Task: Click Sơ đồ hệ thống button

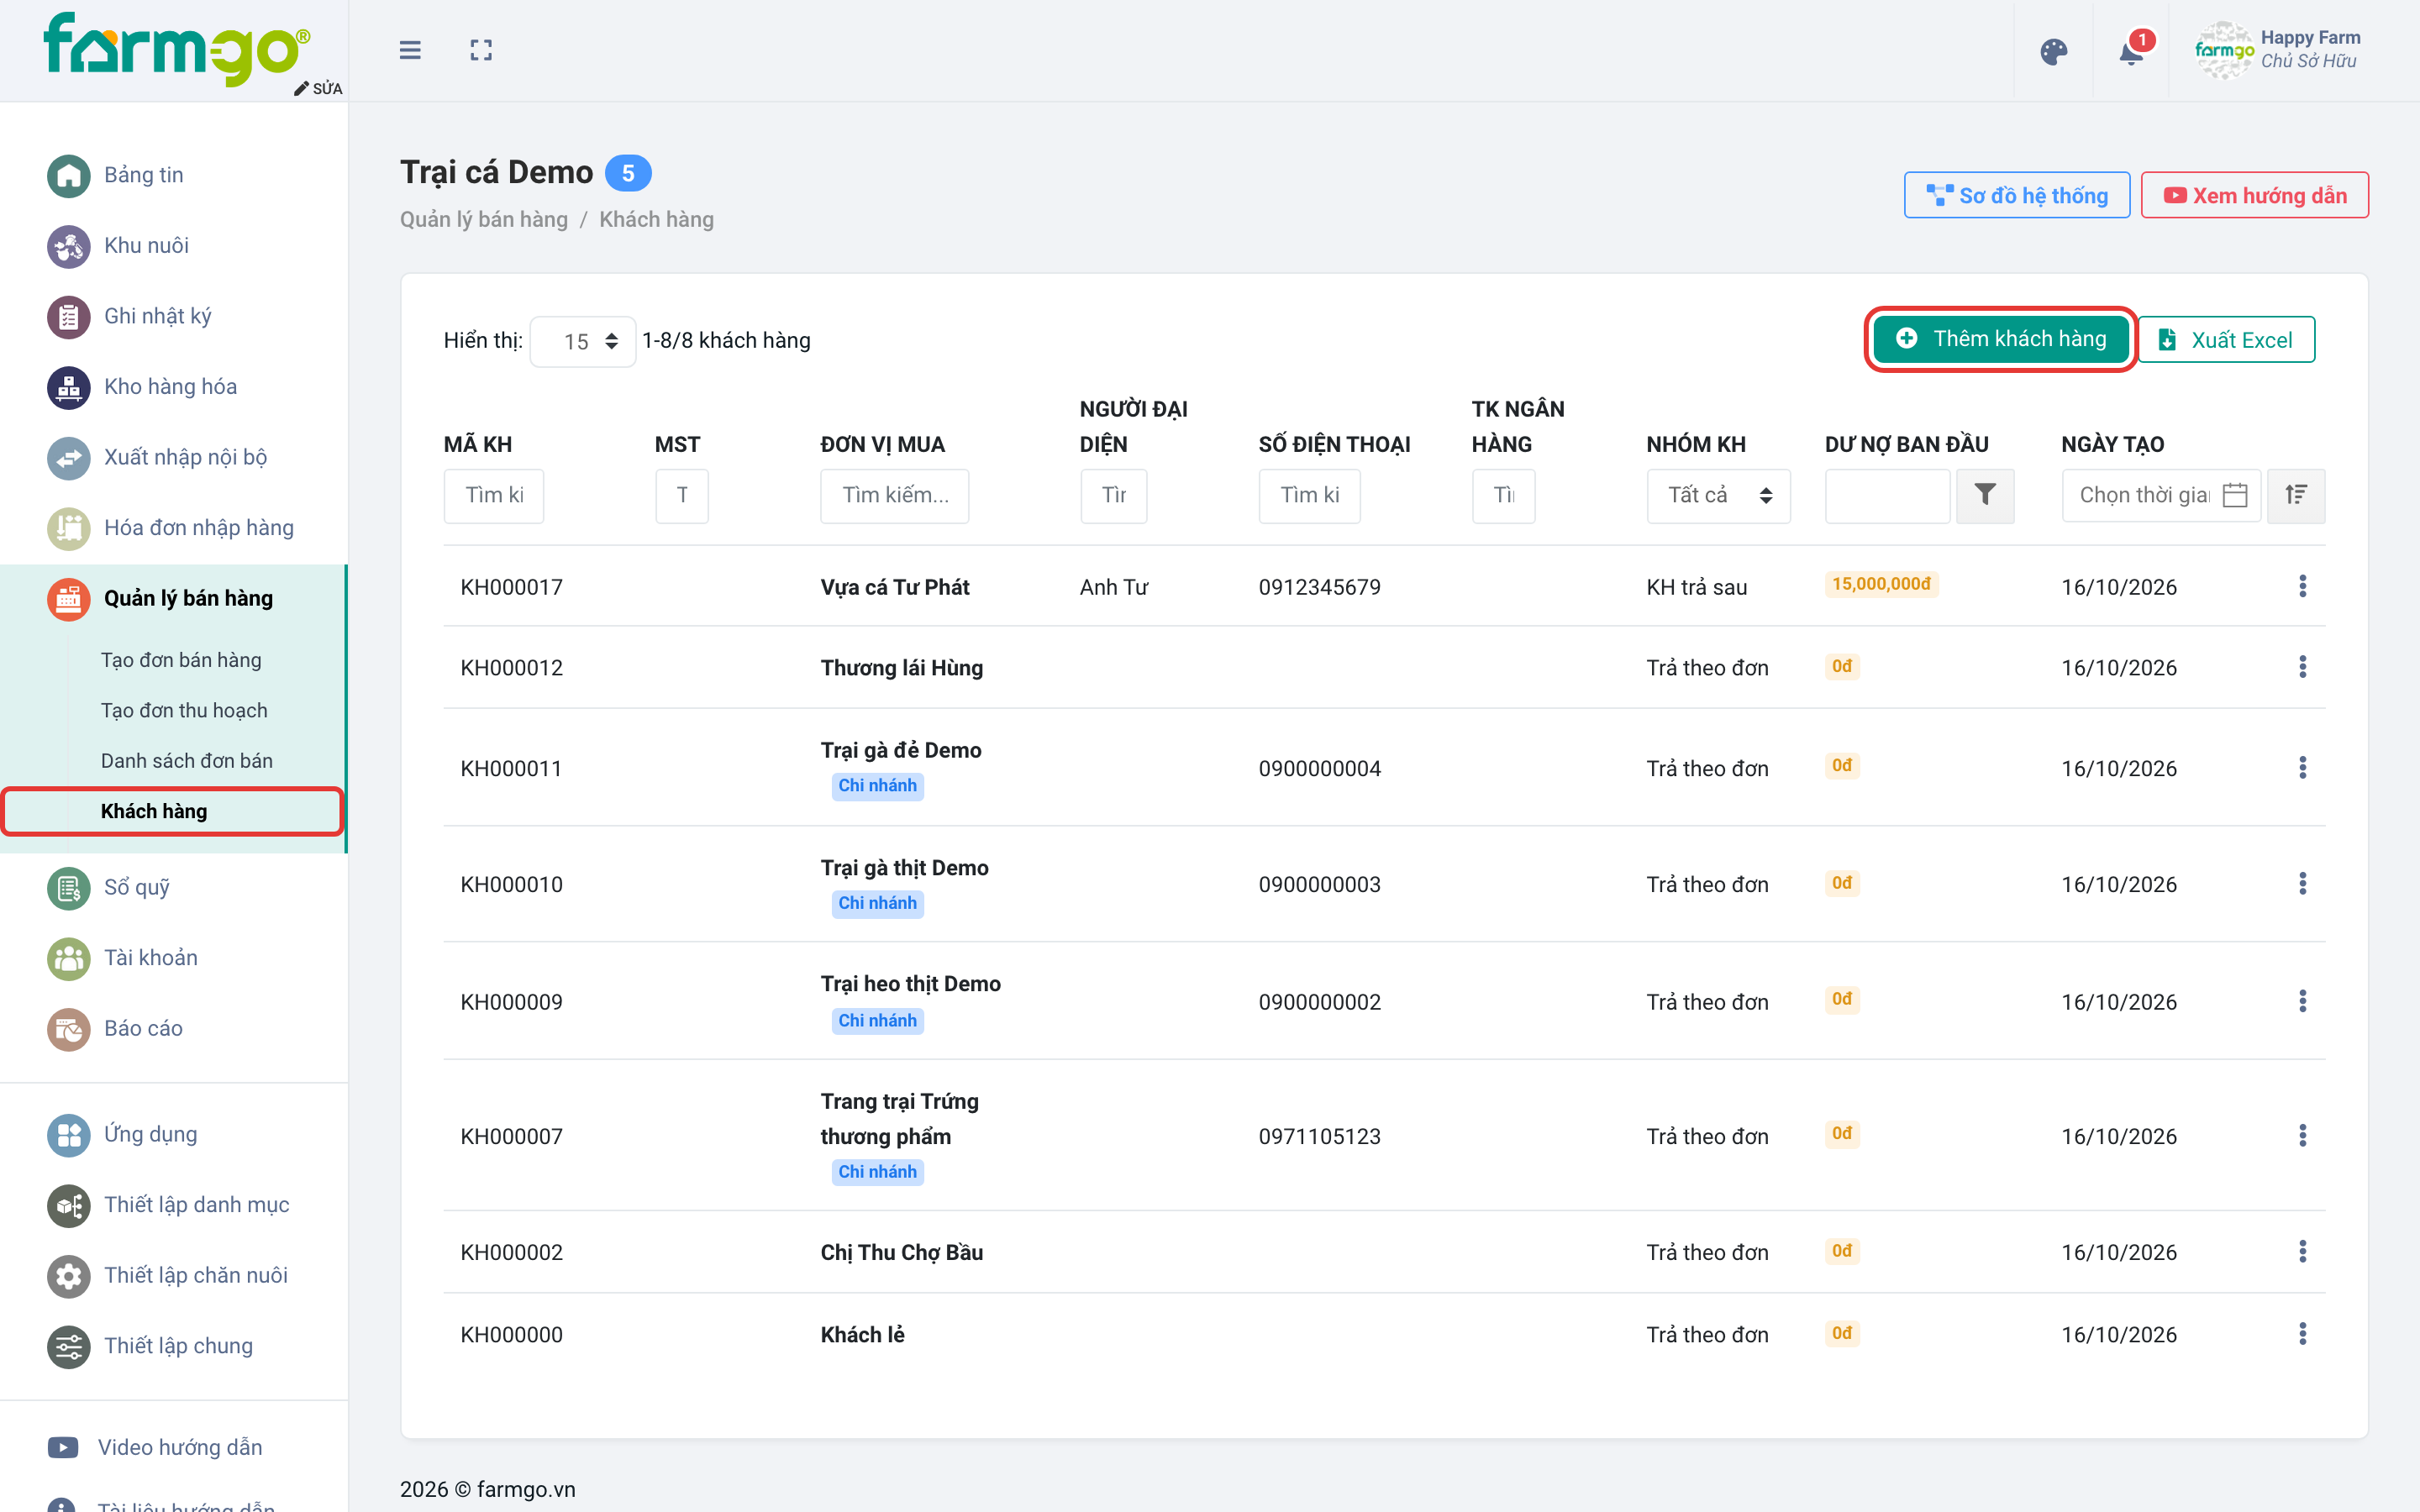Action: click(x=2016, y=195)
